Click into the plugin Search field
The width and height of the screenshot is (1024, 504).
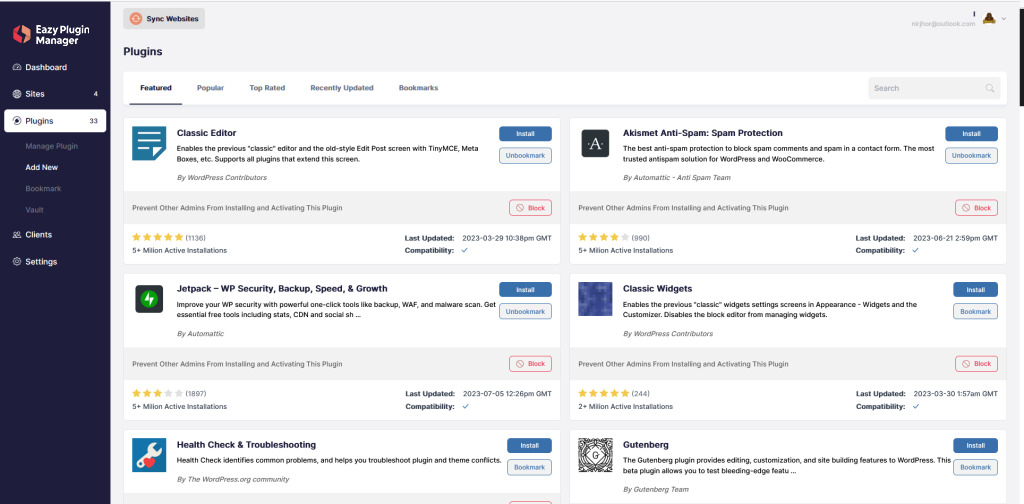(934, 88)
